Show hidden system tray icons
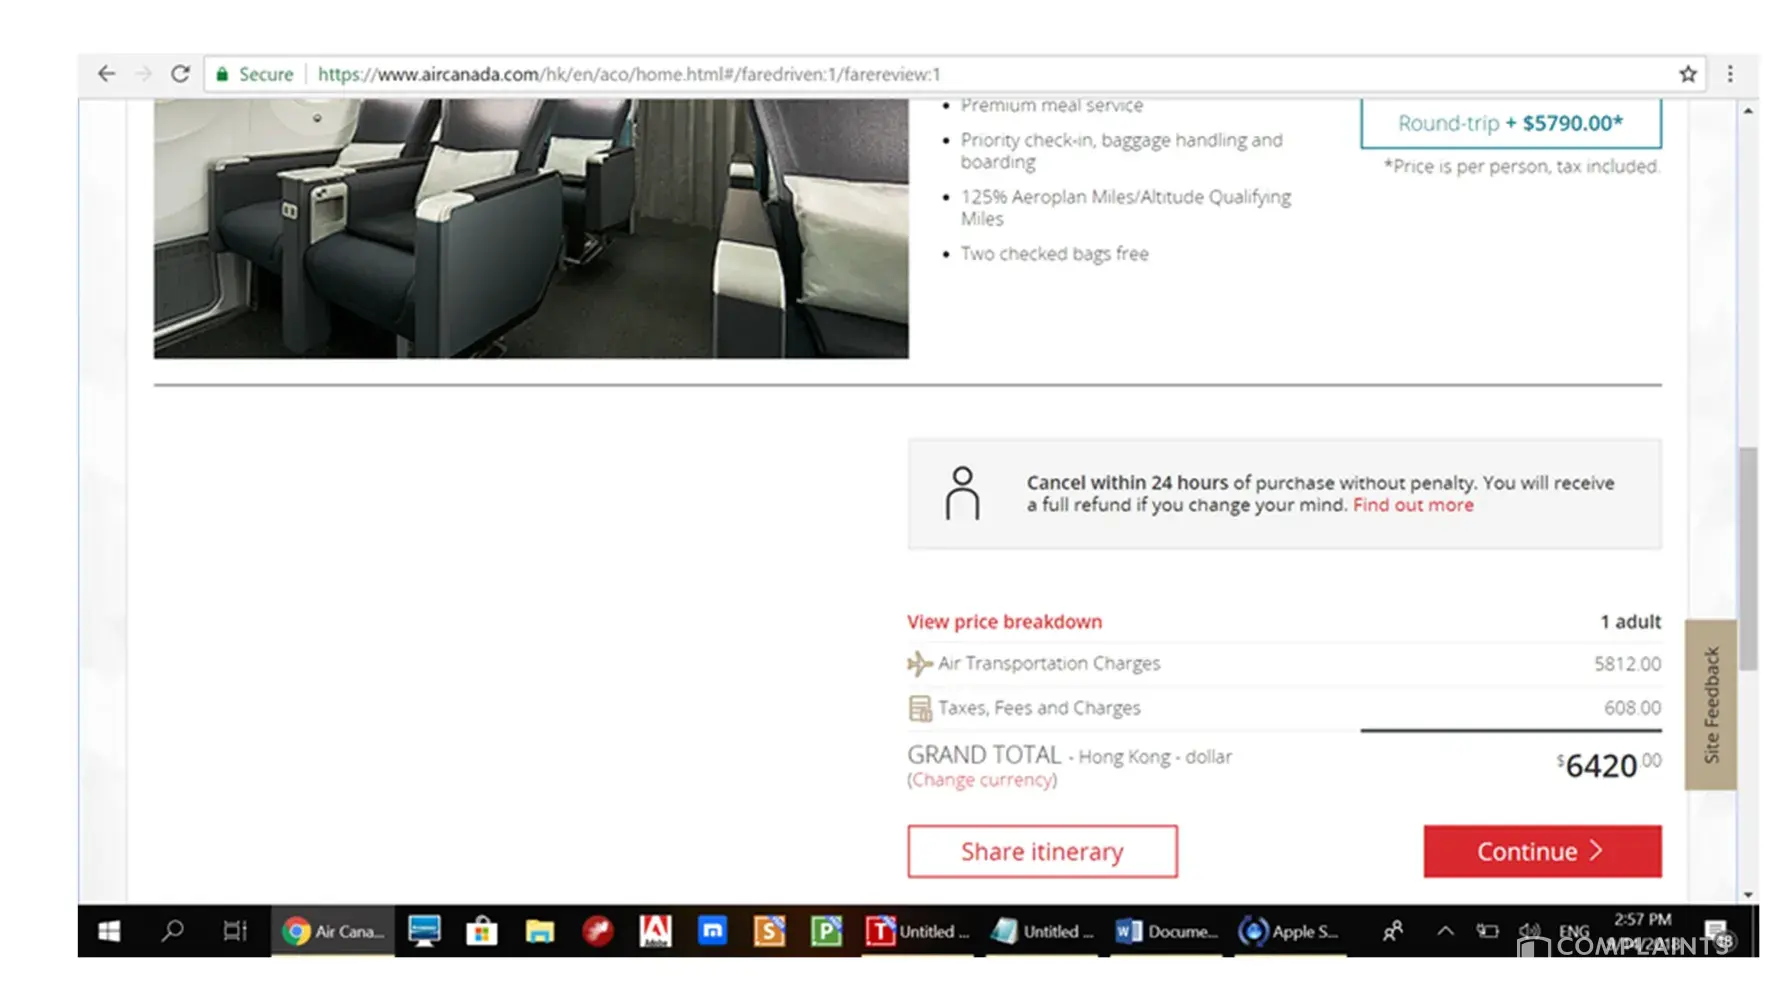 point(1445,931)
